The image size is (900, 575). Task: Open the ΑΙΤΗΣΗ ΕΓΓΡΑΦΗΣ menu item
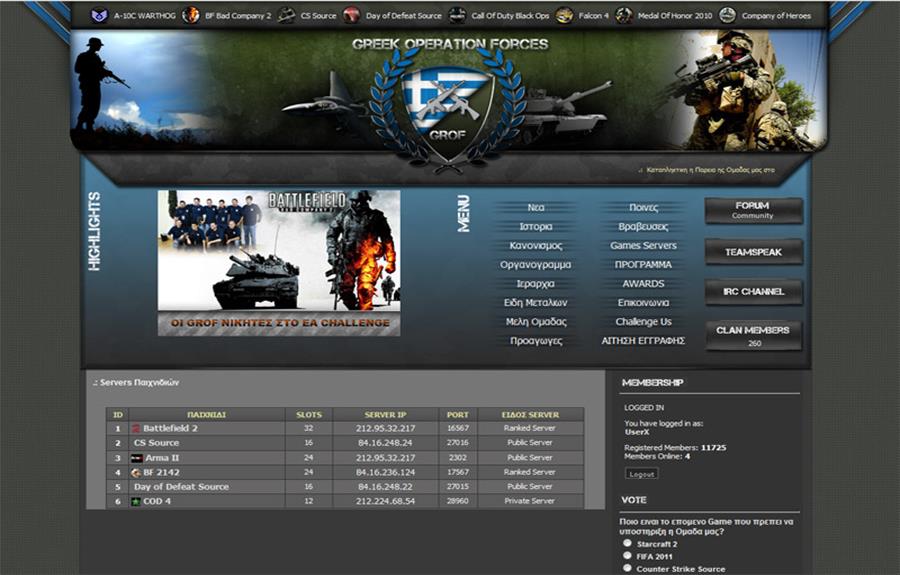coord(643,341)
